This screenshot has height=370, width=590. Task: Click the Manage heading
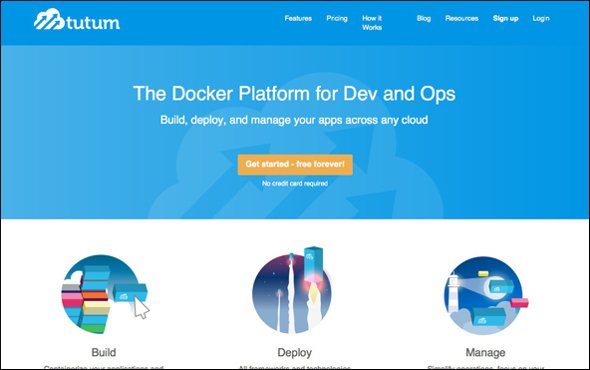pos(485,353)
